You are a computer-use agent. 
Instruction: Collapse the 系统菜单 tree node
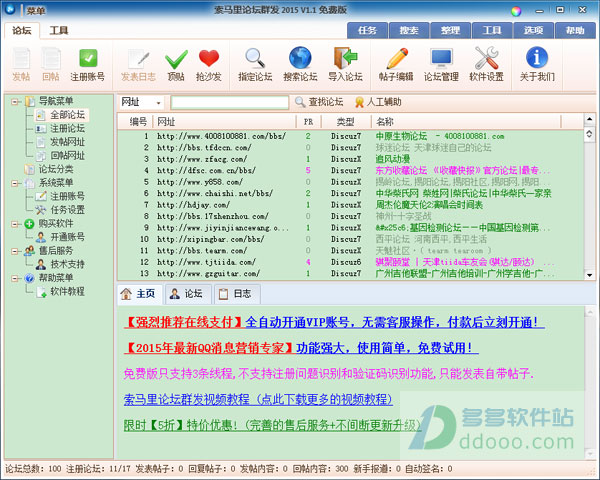pos(15,183)
